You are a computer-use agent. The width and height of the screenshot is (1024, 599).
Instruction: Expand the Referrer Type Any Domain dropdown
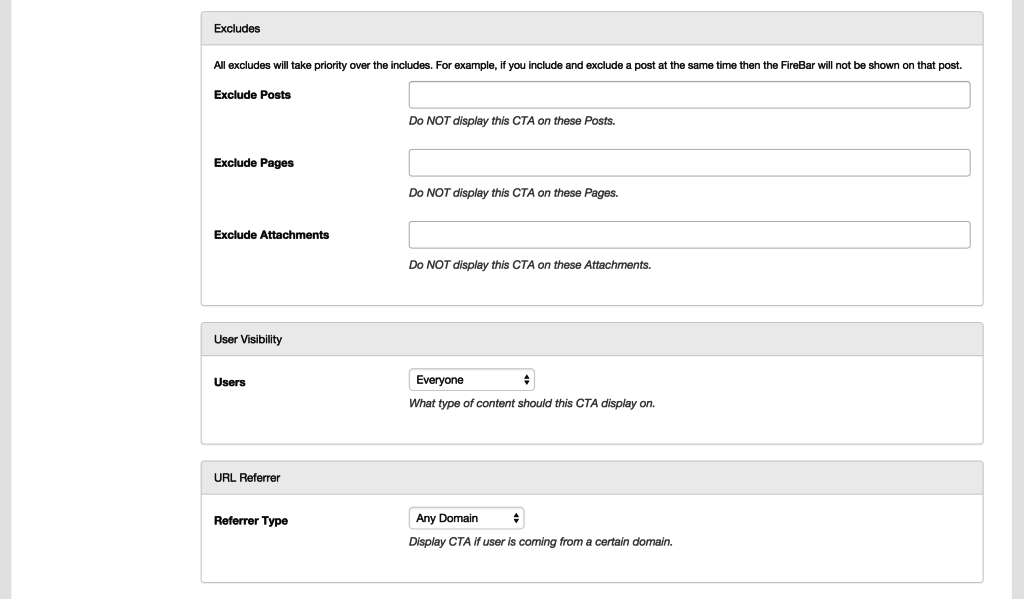pos(467,518)
